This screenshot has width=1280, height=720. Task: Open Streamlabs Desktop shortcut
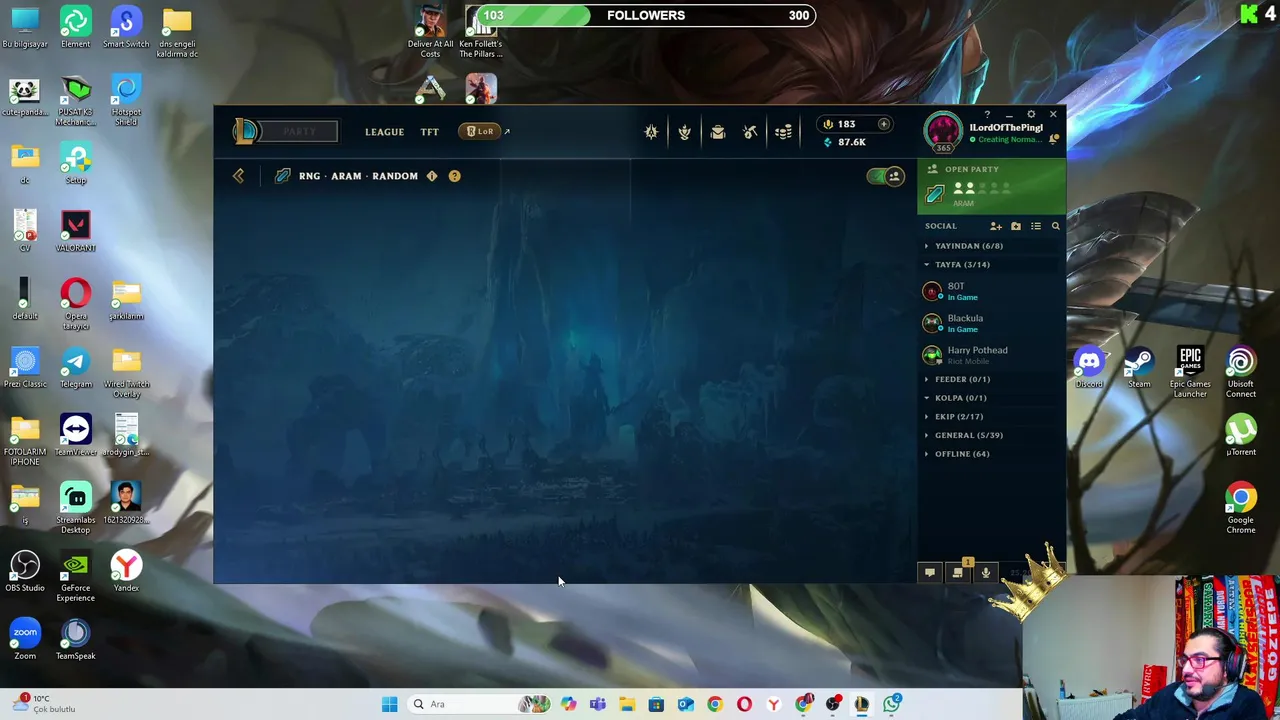[x=76, y=508]
